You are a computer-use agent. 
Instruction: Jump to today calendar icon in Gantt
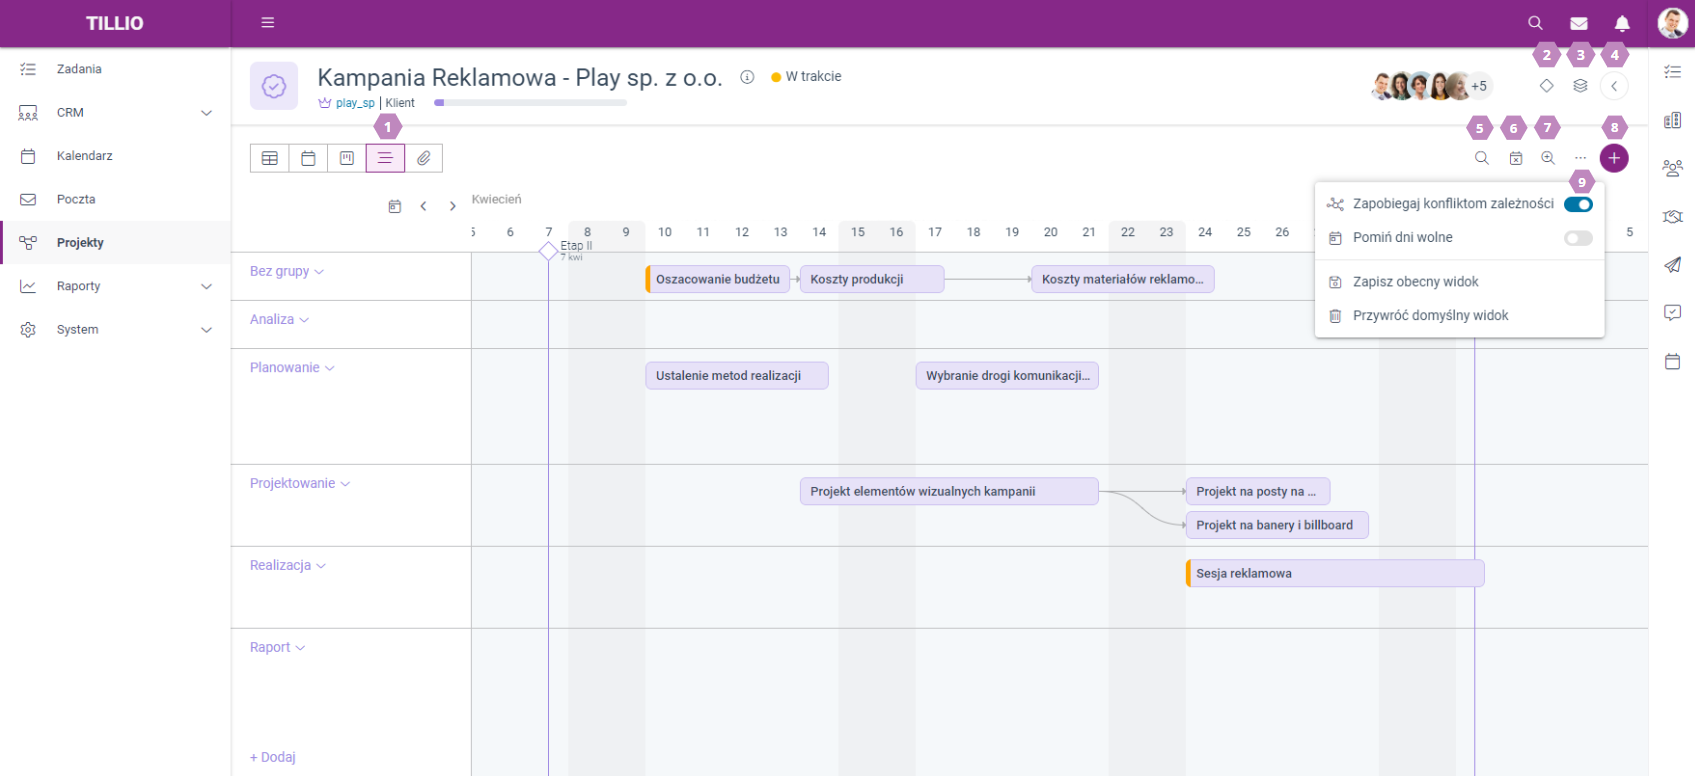pyautogui.click(x=395, y=206)
